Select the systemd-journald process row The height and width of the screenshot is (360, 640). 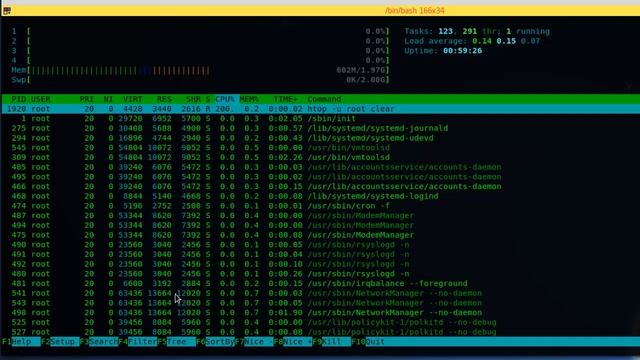click(320, 129)
